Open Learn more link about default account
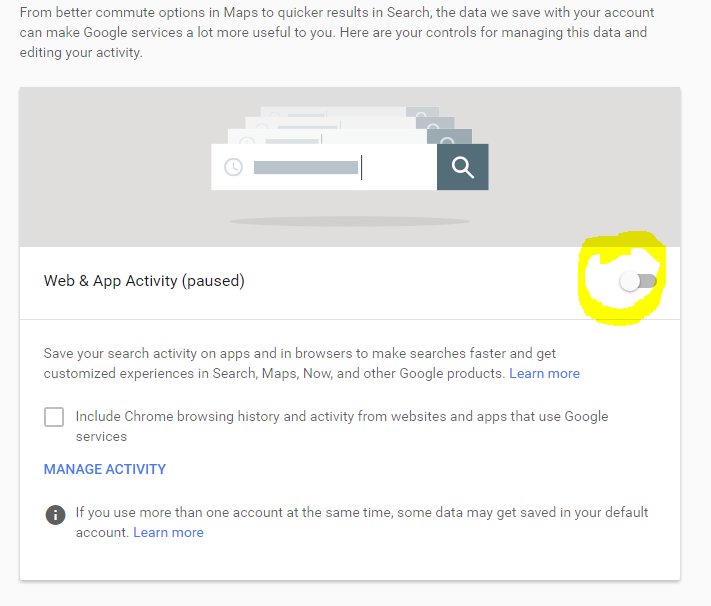The height and width of the screenshot is (606, 711). (168, 533)
